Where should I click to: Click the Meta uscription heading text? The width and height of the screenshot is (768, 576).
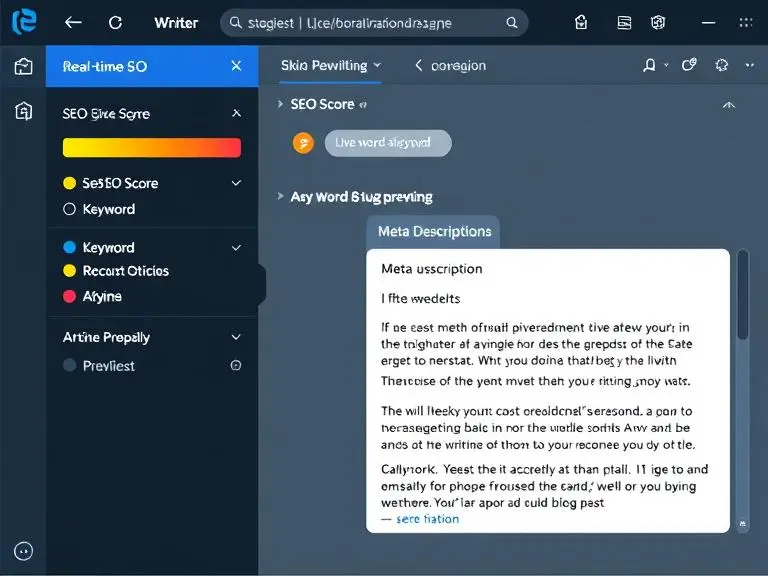click(x=432, y=269)
